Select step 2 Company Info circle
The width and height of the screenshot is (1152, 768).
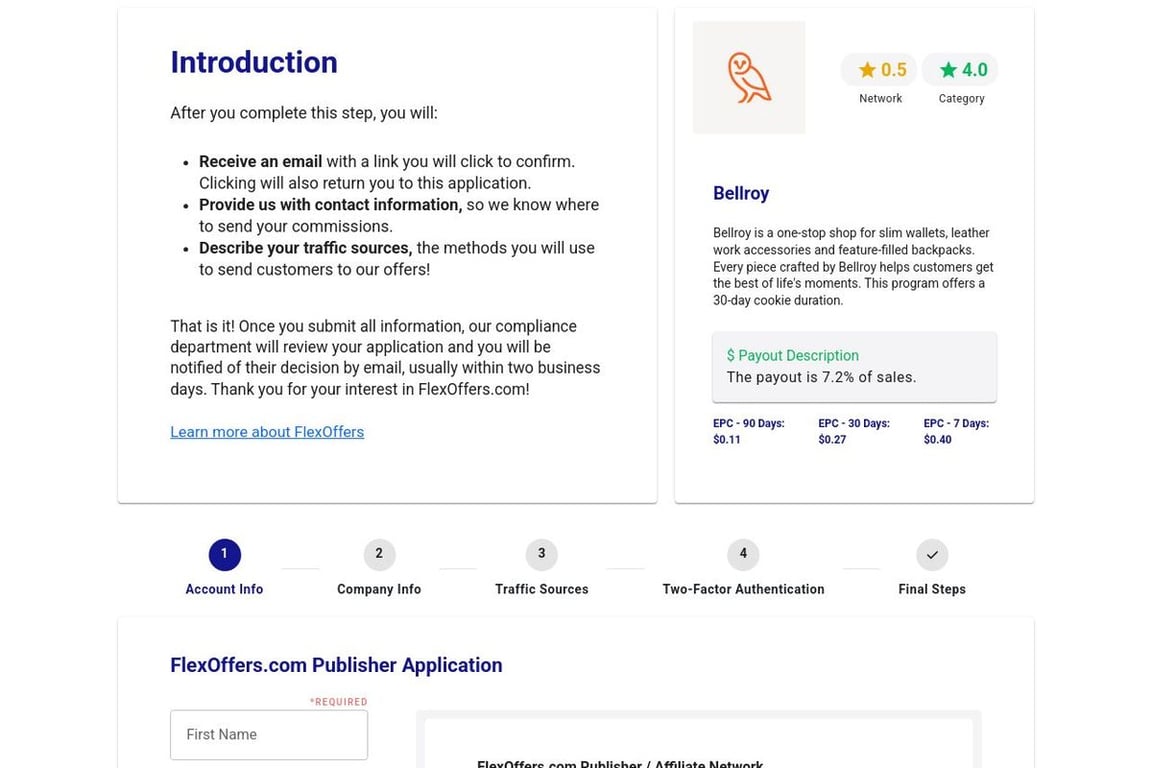379,554
